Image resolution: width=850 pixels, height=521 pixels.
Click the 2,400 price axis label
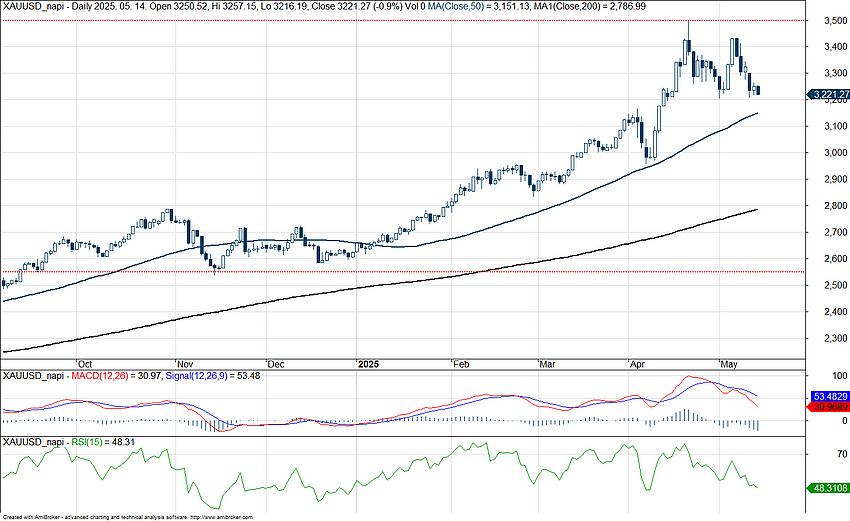835,312
